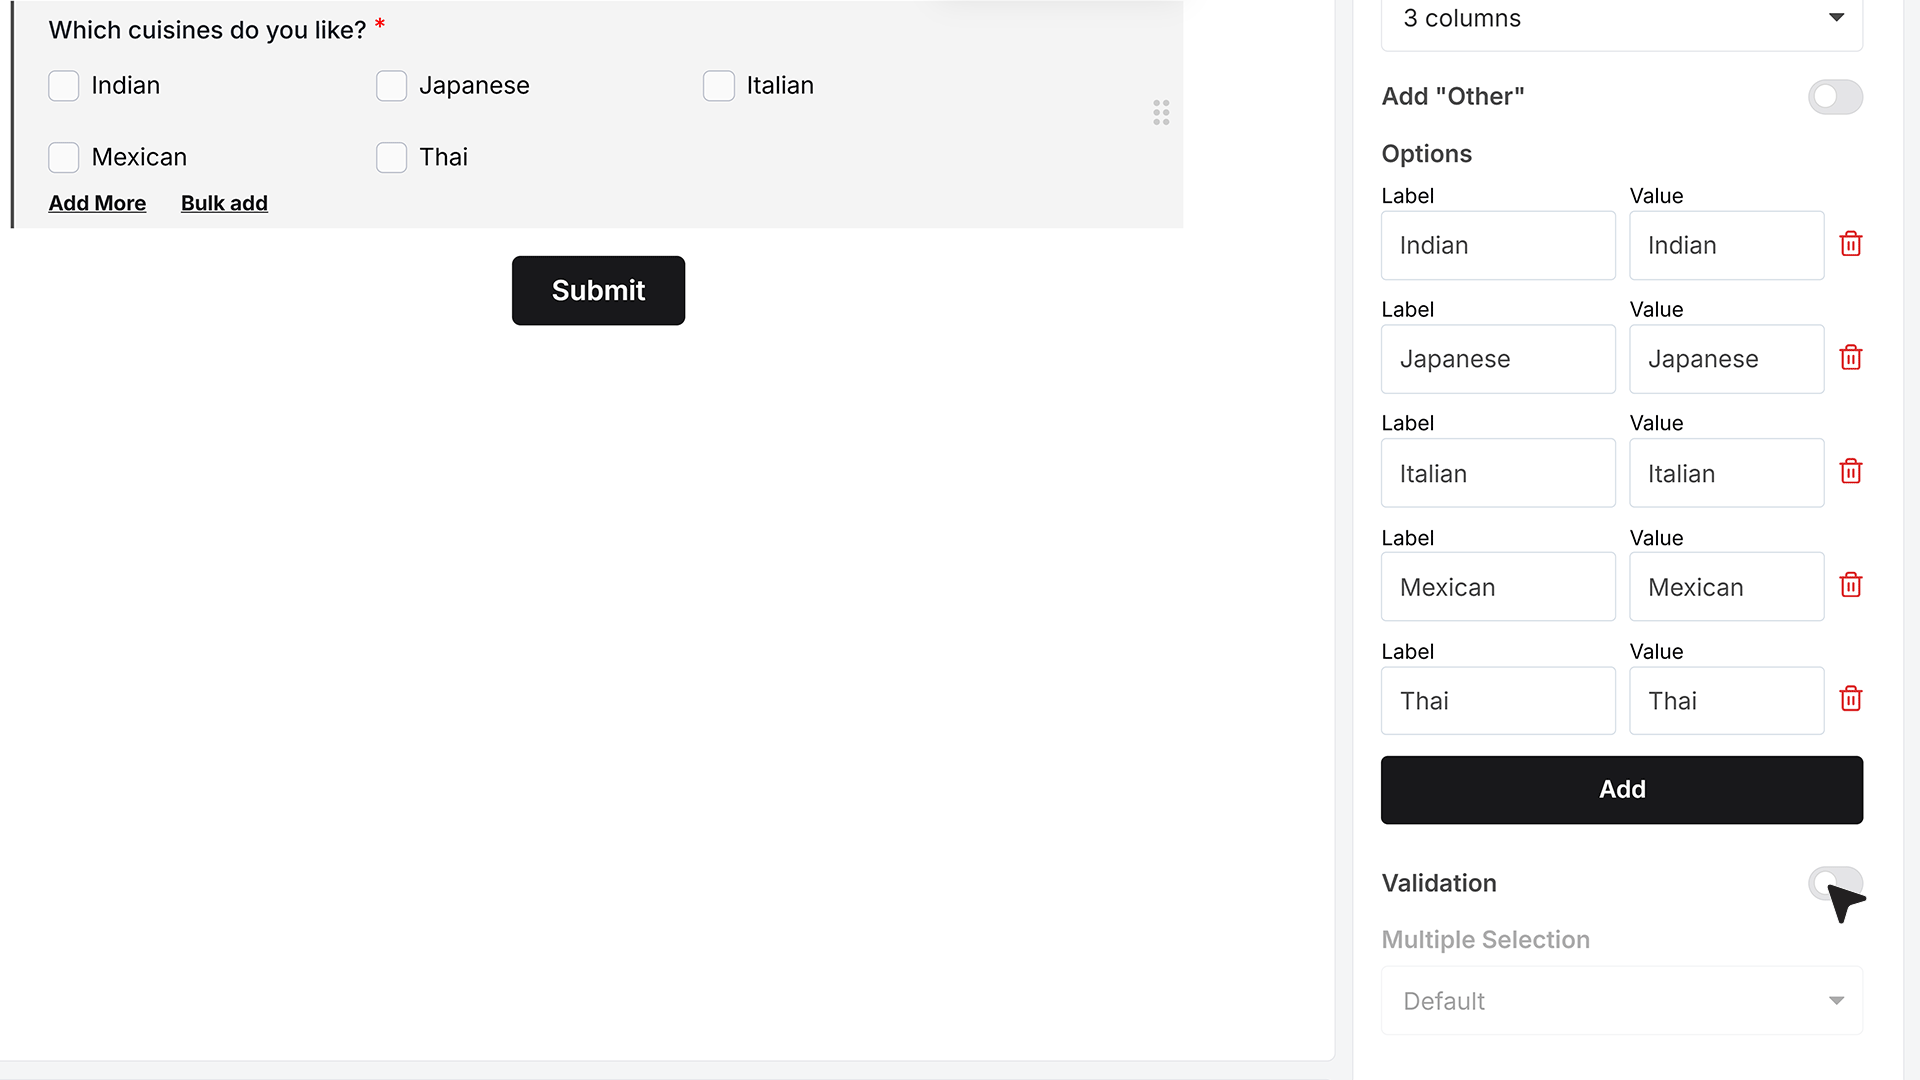Expand the Multiple Selection Default dropdown
The width and height of the screenshot is (1920, 1080).
(1622, 1000)
